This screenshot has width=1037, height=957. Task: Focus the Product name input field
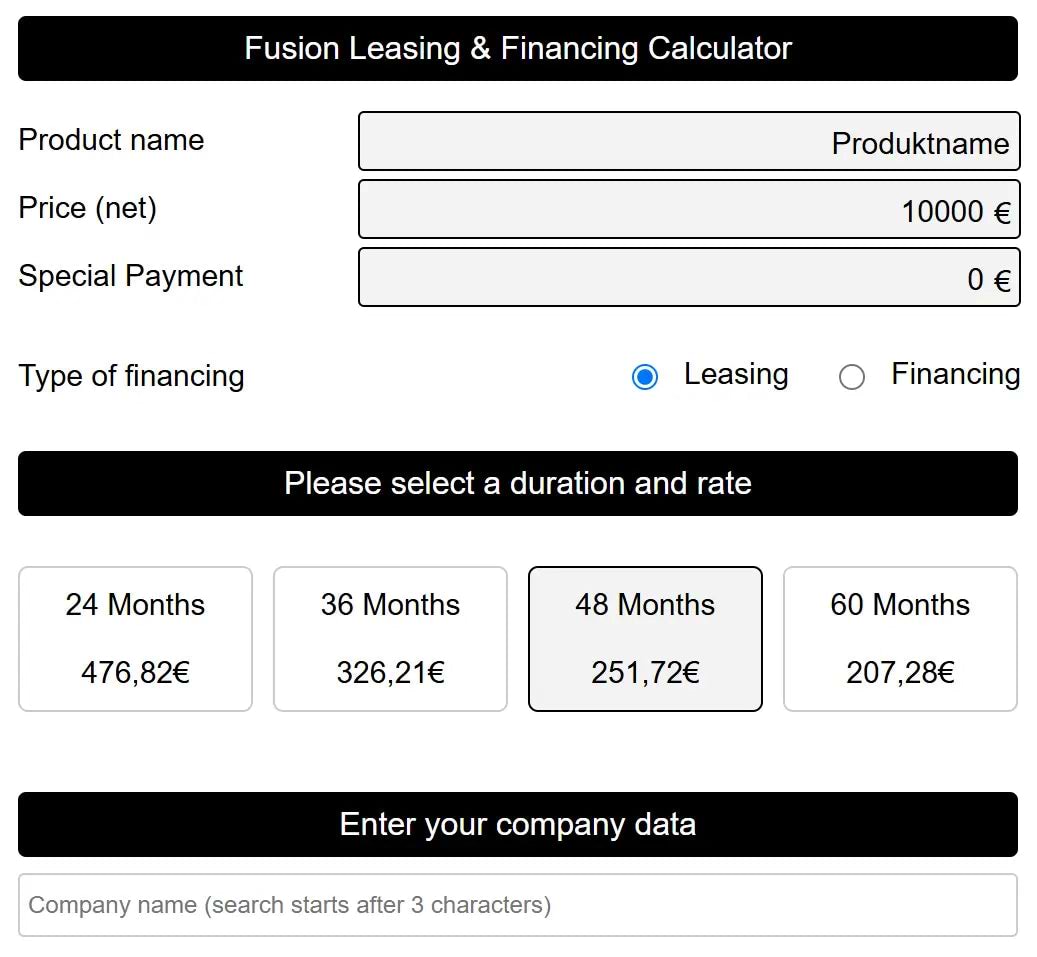[x=689, y=142]
